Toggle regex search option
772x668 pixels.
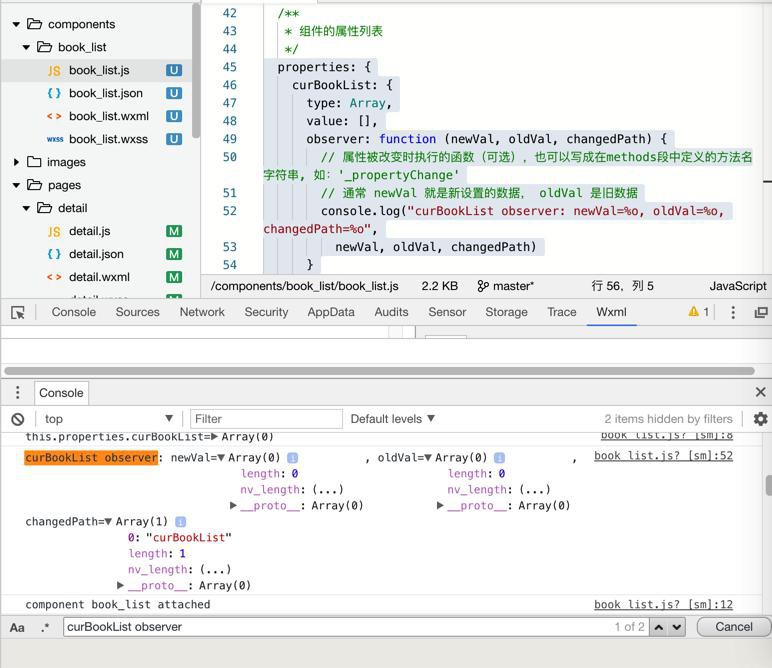point(45,627)
